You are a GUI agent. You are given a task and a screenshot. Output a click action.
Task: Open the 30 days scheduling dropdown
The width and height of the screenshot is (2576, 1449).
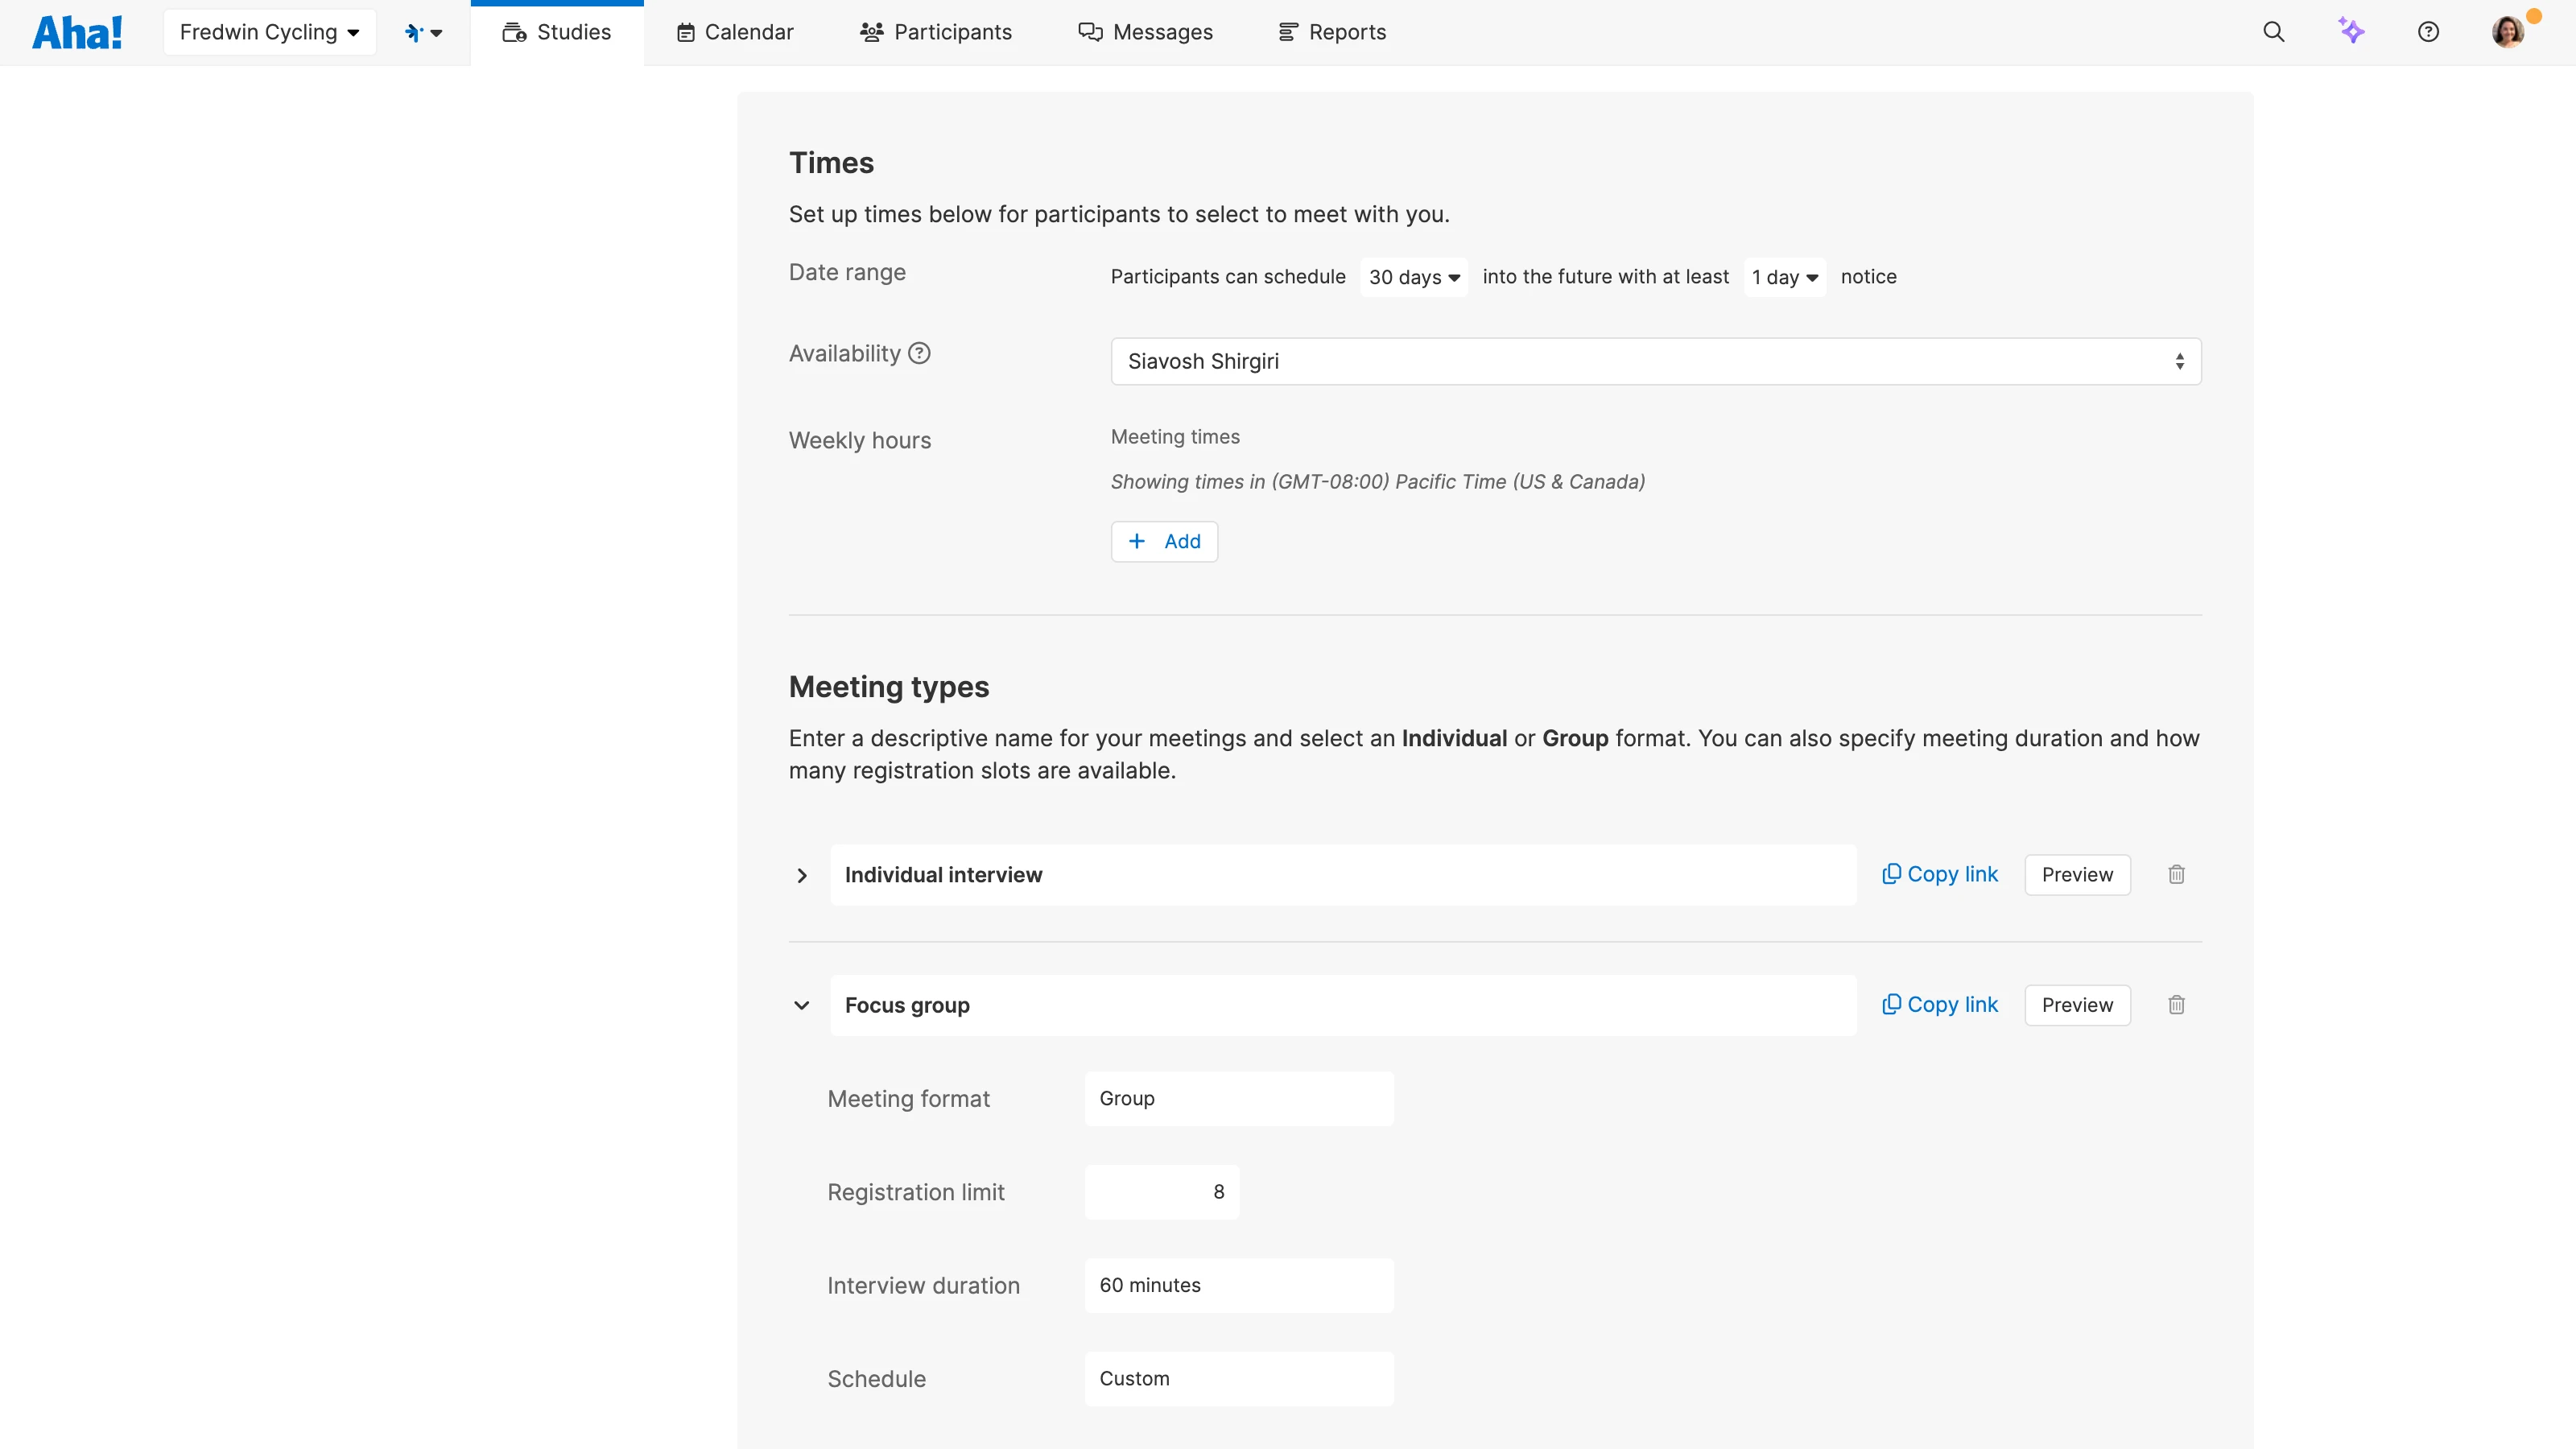pos(1413,277)
